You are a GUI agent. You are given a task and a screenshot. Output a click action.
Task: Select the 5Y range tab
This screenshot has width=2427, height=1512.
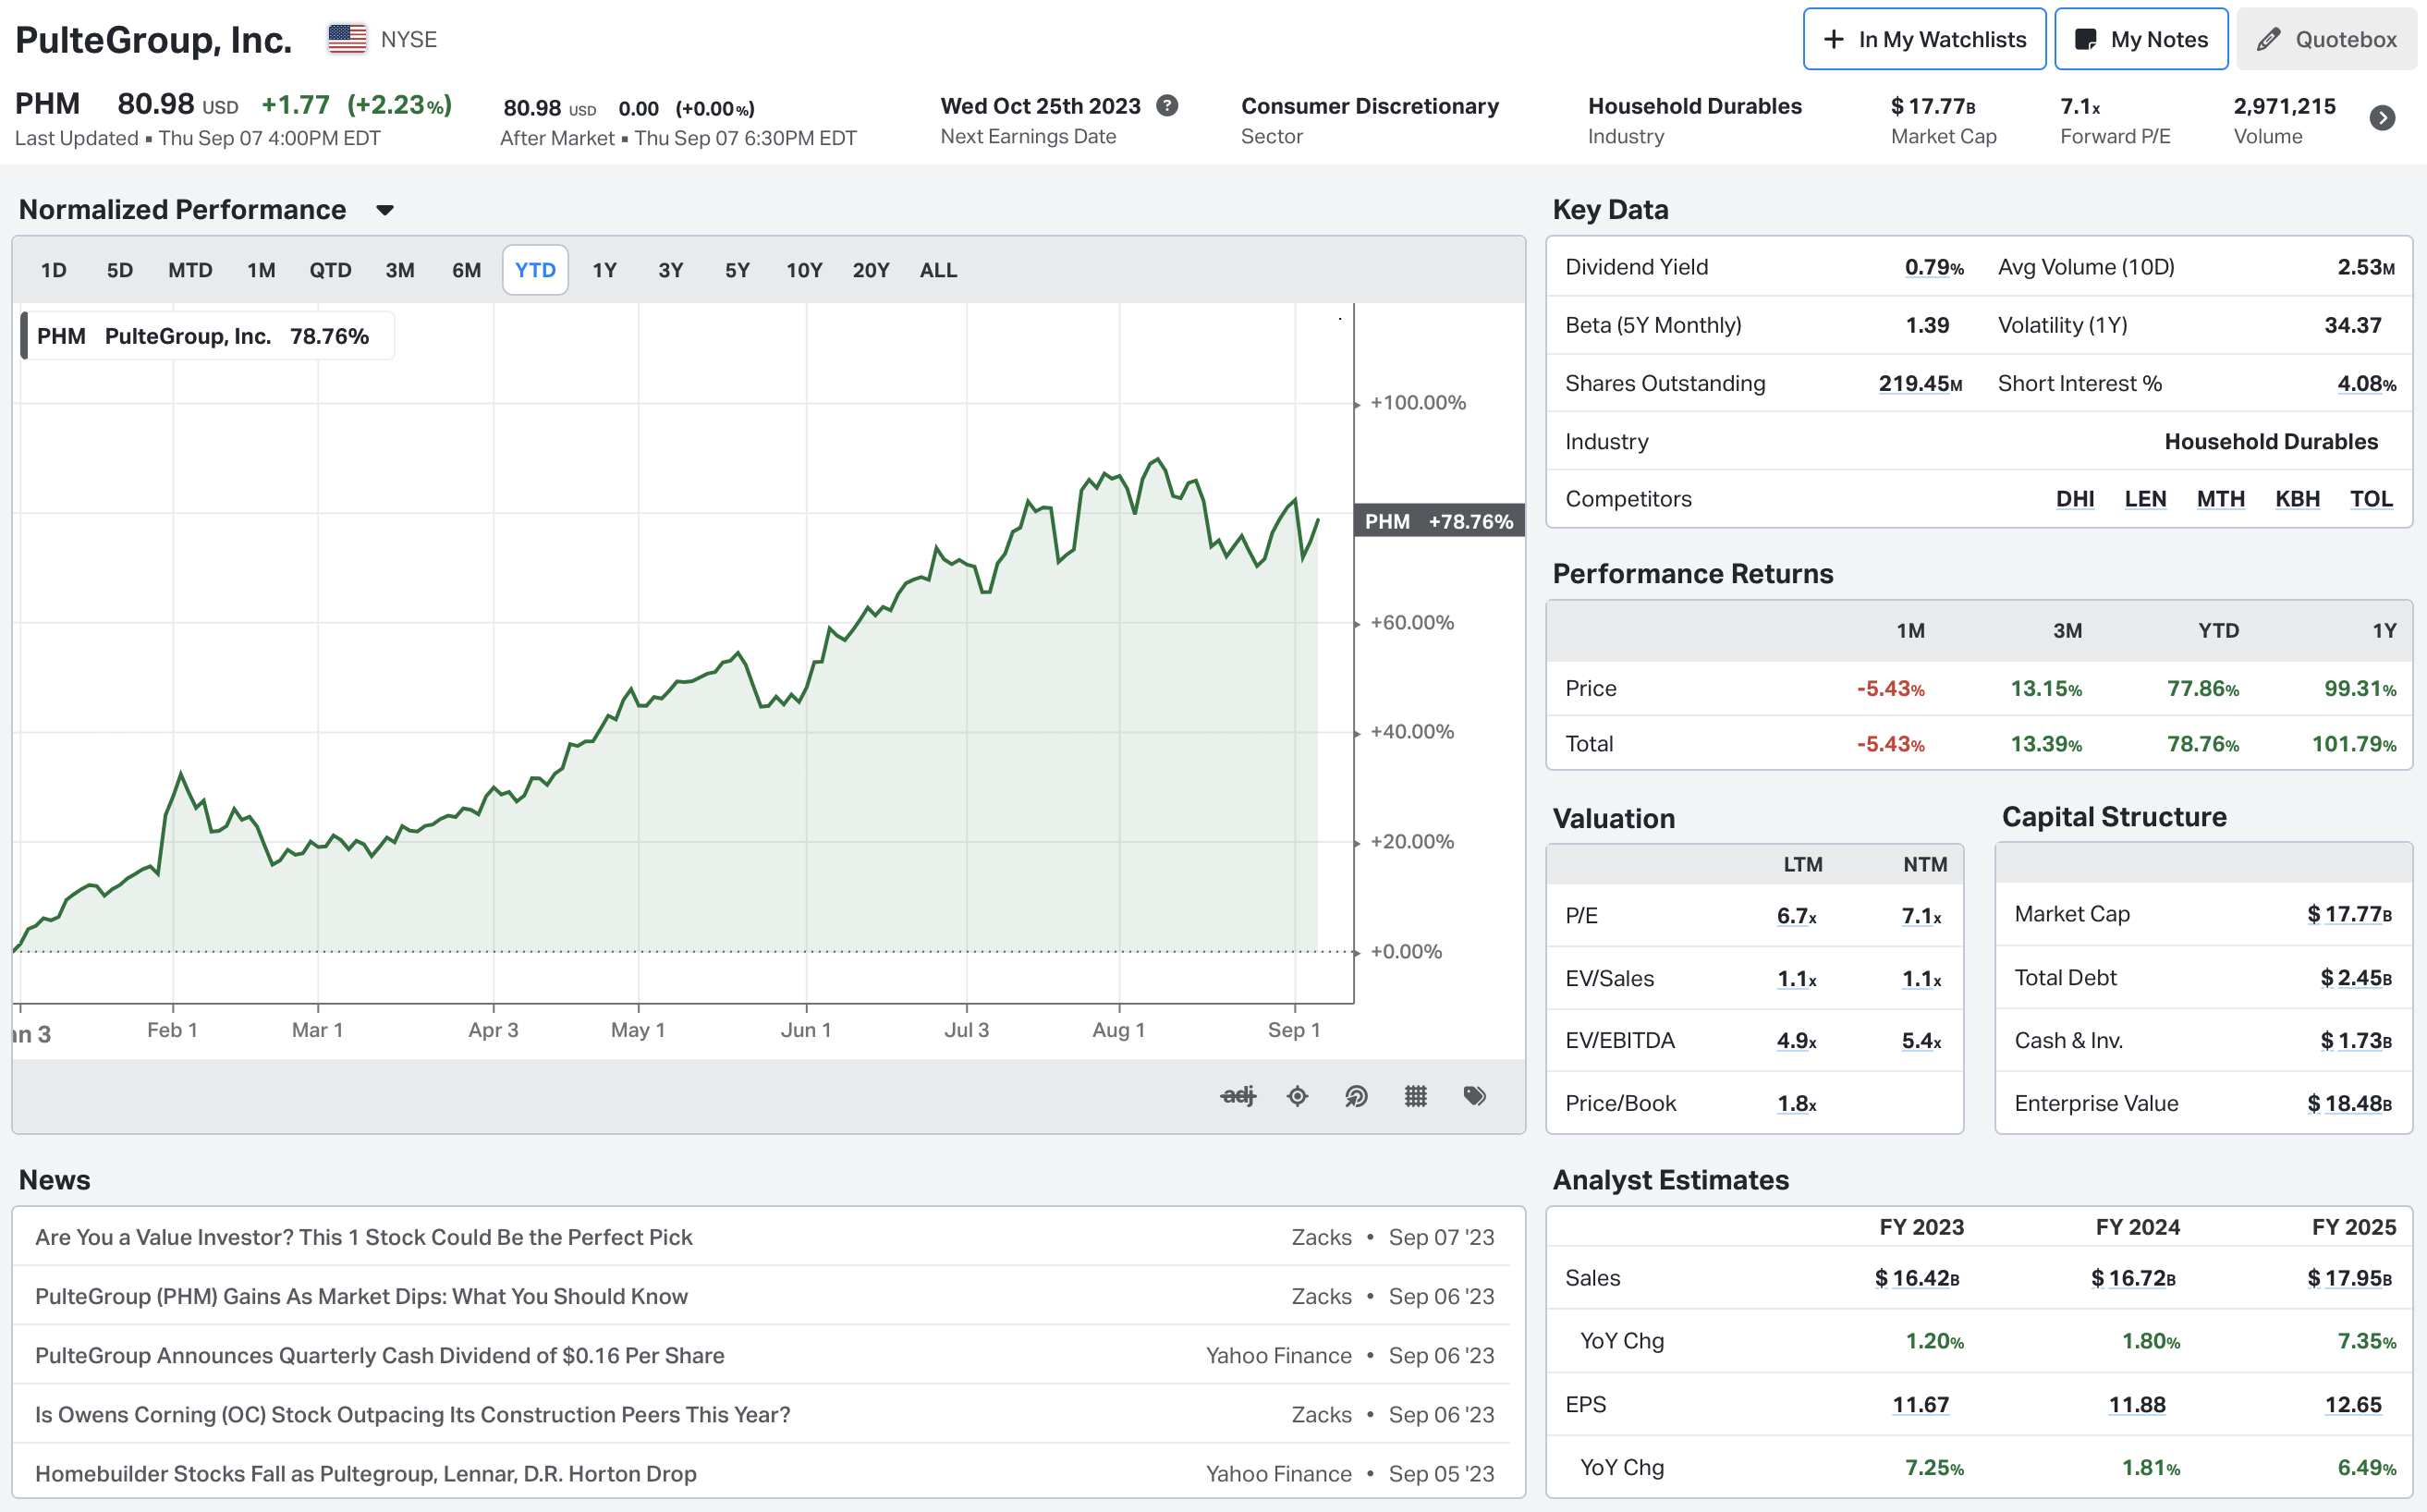click(737, 270)
